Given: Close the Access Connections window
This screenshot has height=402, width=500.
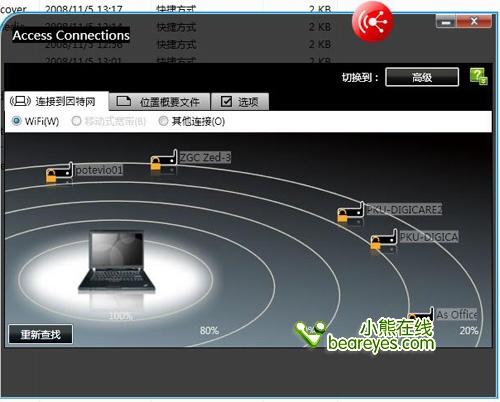Looking at the screenshot, I should (474, 22).
